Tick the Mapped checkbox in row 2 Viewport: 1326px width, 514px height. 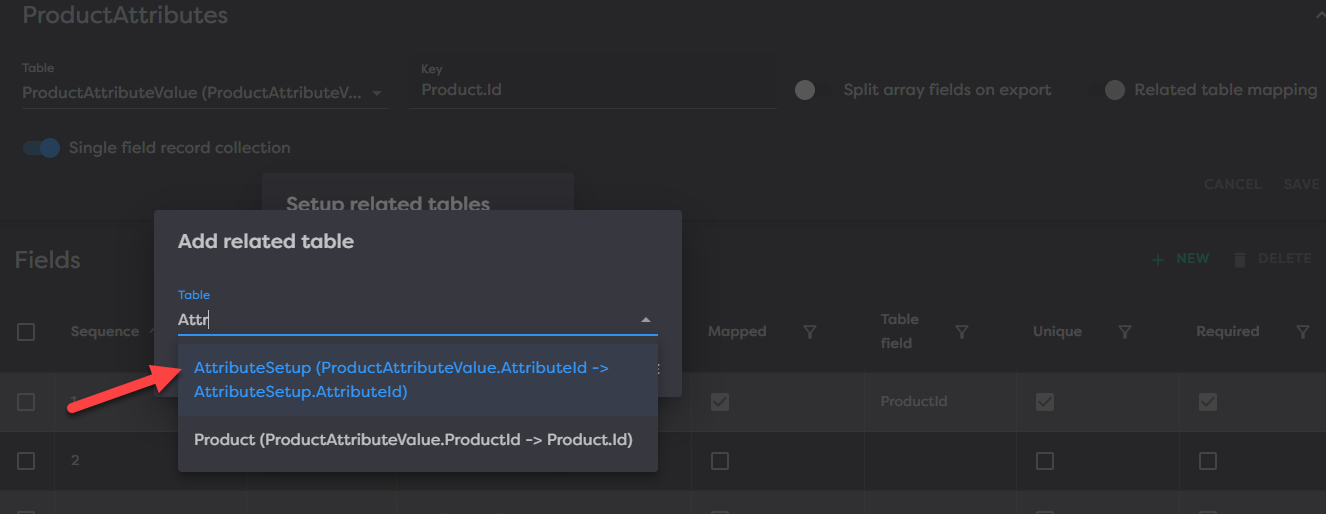point(719,461)
